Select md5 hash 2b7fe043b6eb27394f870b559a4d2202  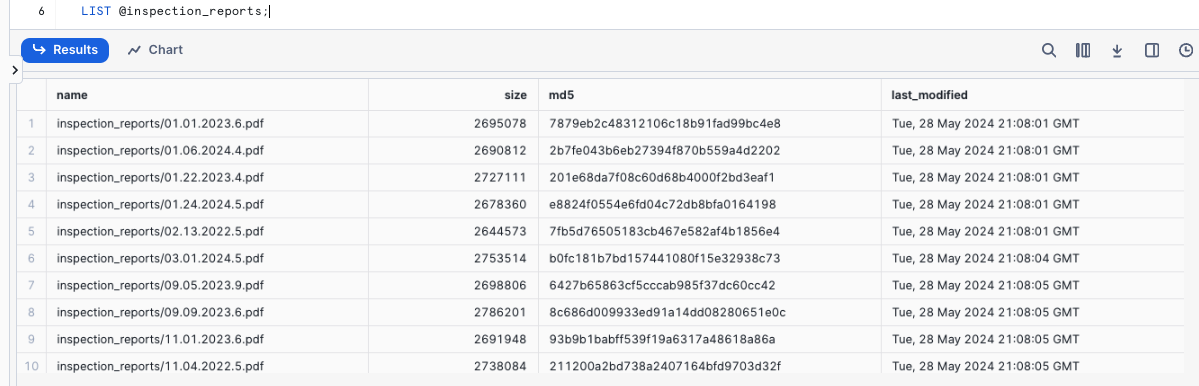coord(710,151)
